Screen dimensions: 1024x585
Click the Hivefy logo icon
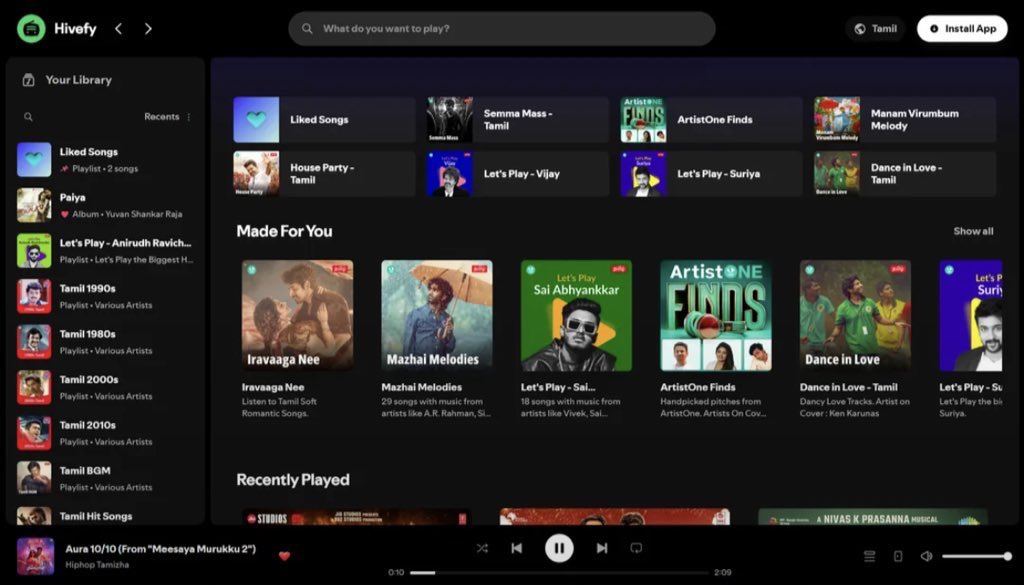[31, 29]
